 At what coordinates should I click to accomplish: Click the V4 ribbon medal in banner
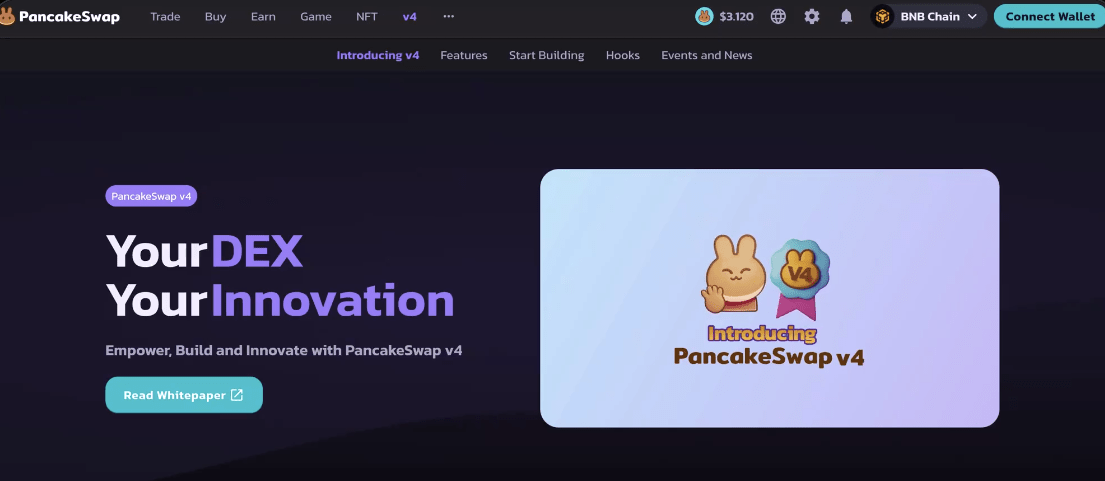pos(799,280)
